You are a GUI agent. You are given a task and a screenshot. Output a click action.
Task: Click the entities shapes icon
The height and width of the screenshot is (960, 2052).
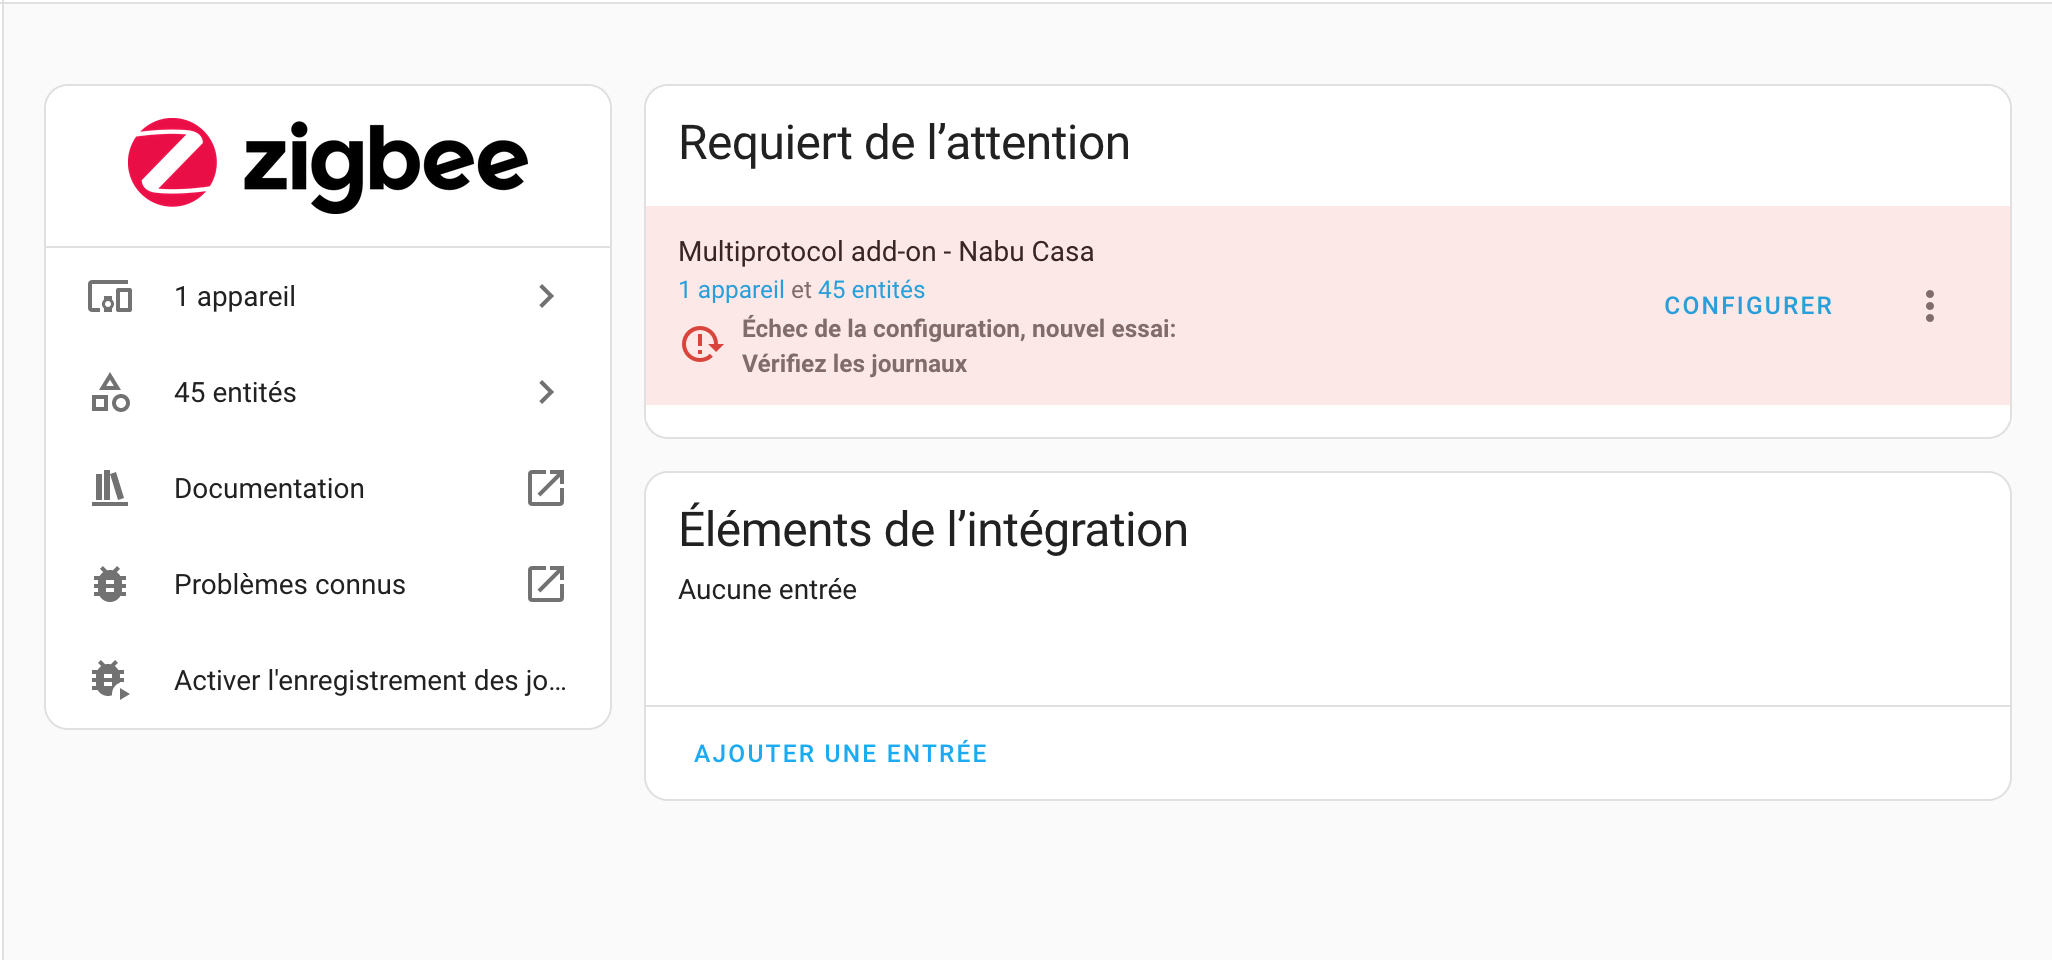[x=110, y=393]
